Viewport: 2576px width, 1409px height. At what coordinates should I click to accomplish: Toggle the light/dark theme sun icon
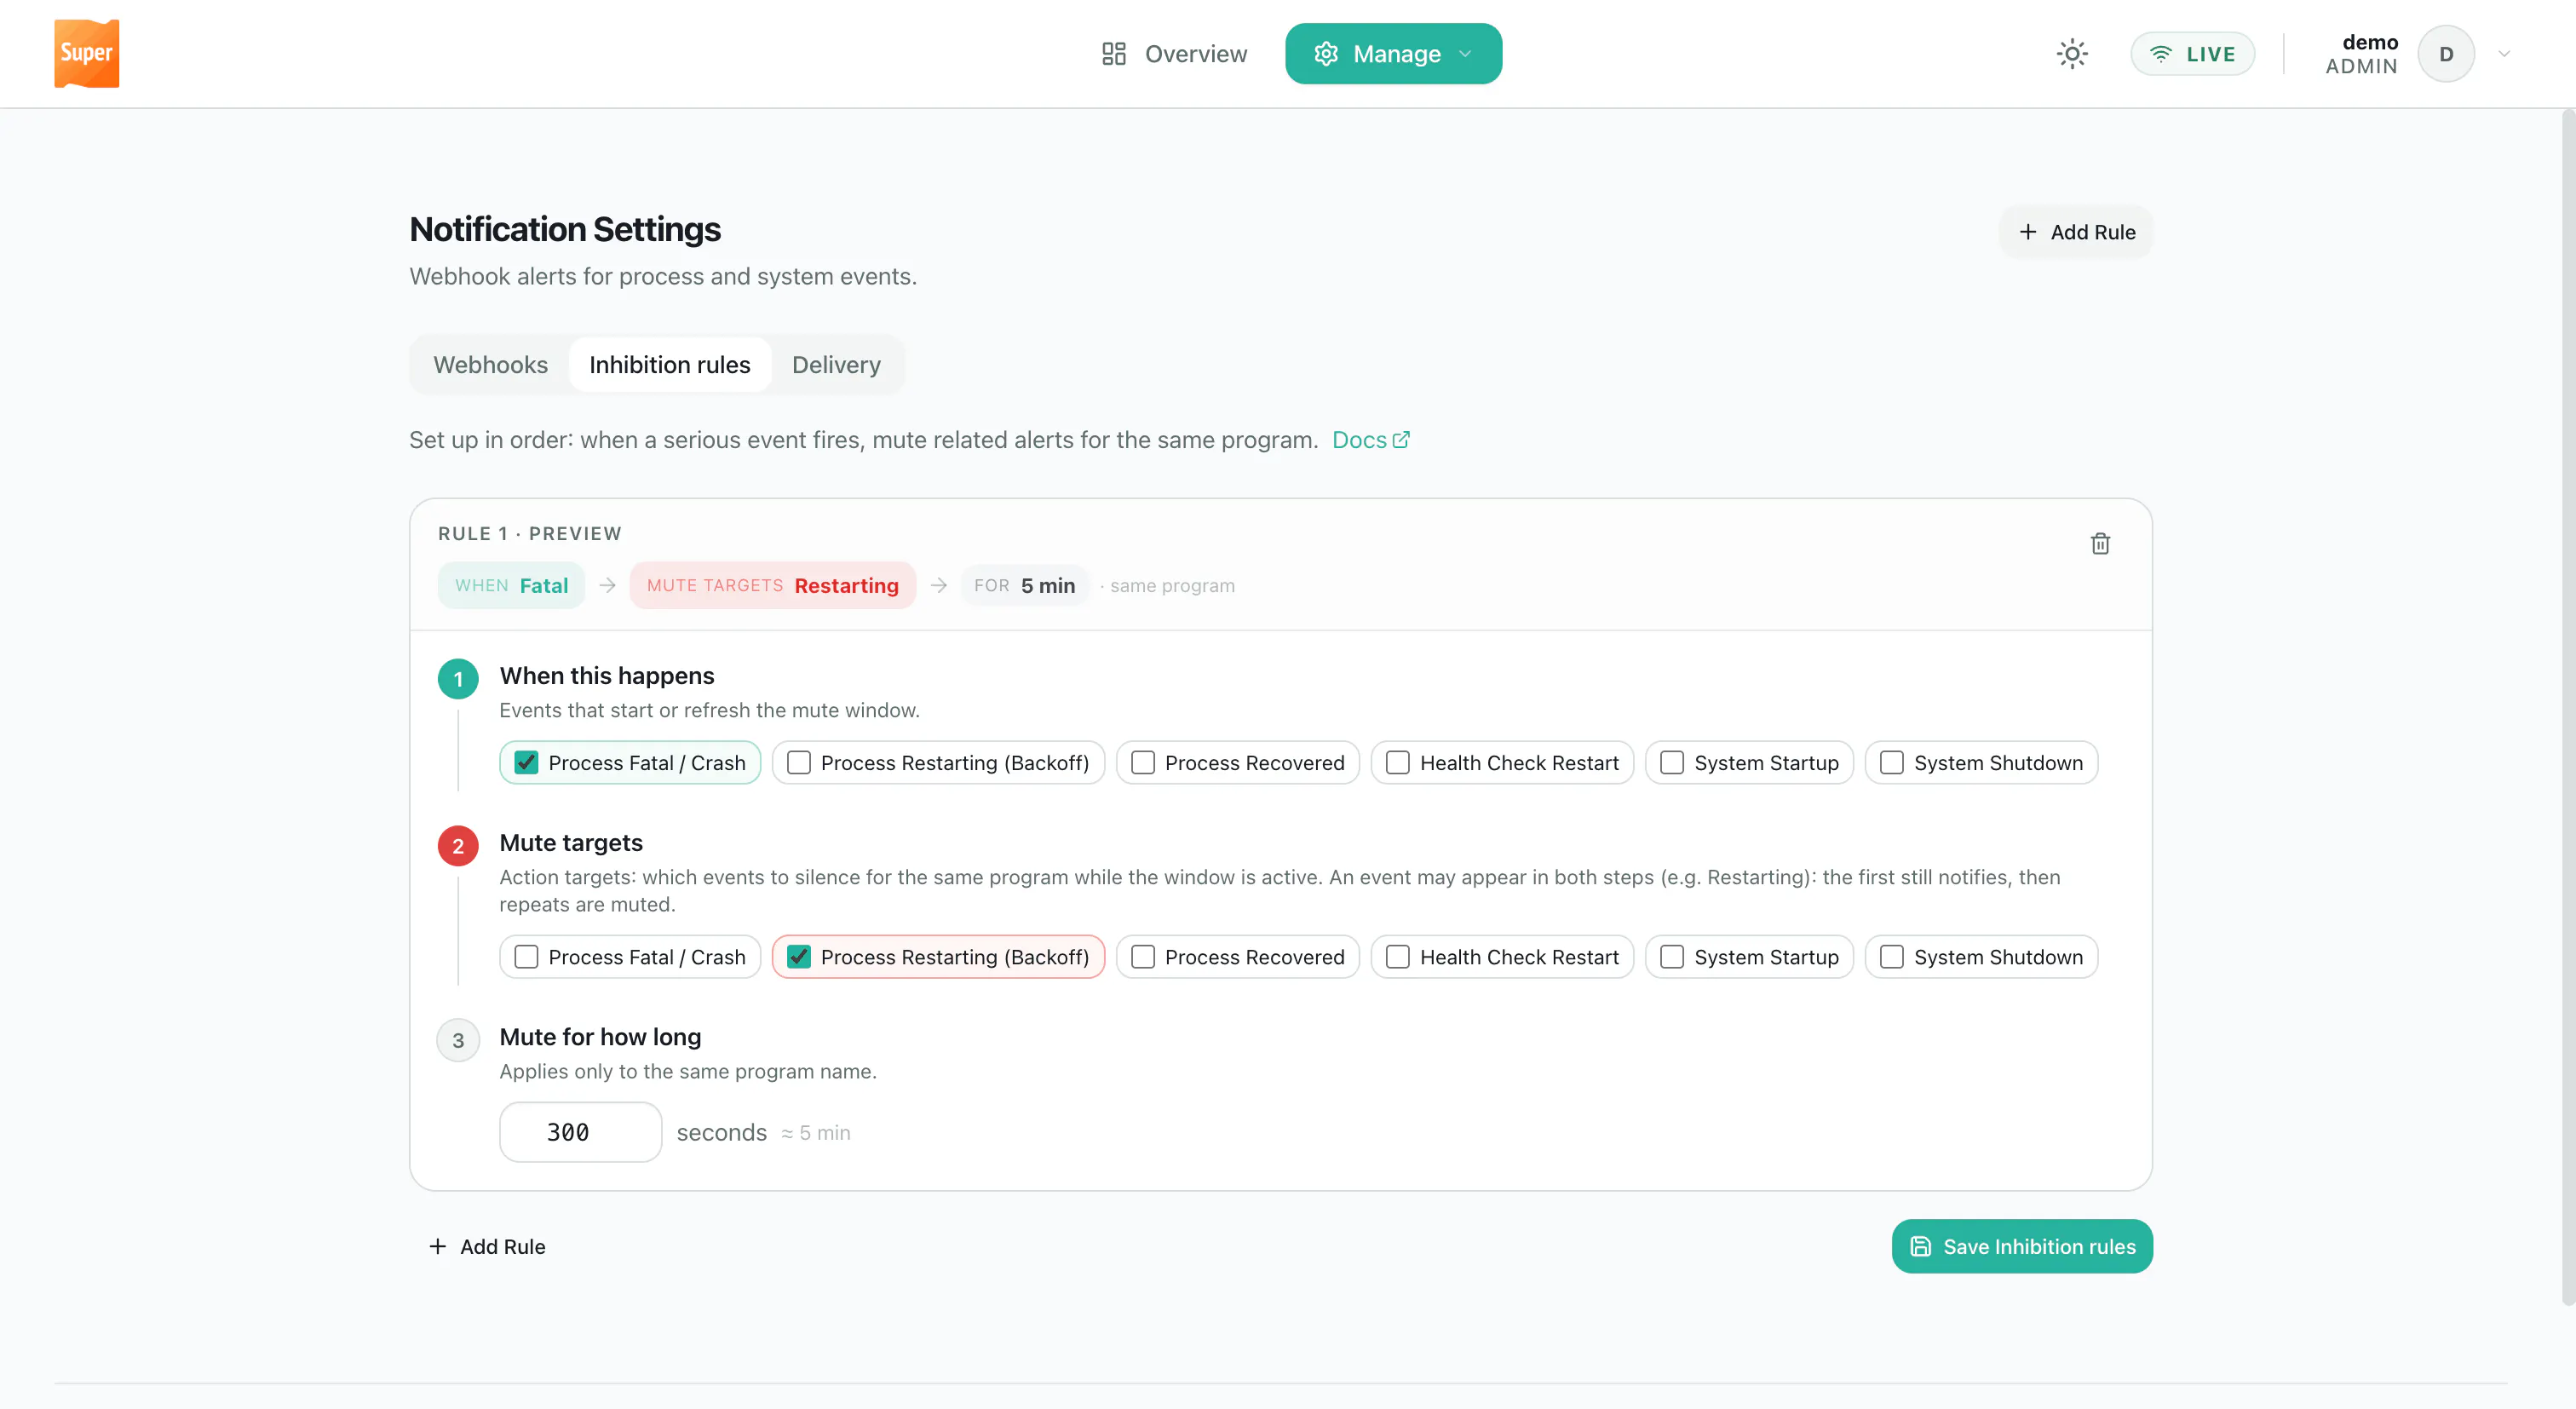pyautogui.click(x=2072, y=54)
